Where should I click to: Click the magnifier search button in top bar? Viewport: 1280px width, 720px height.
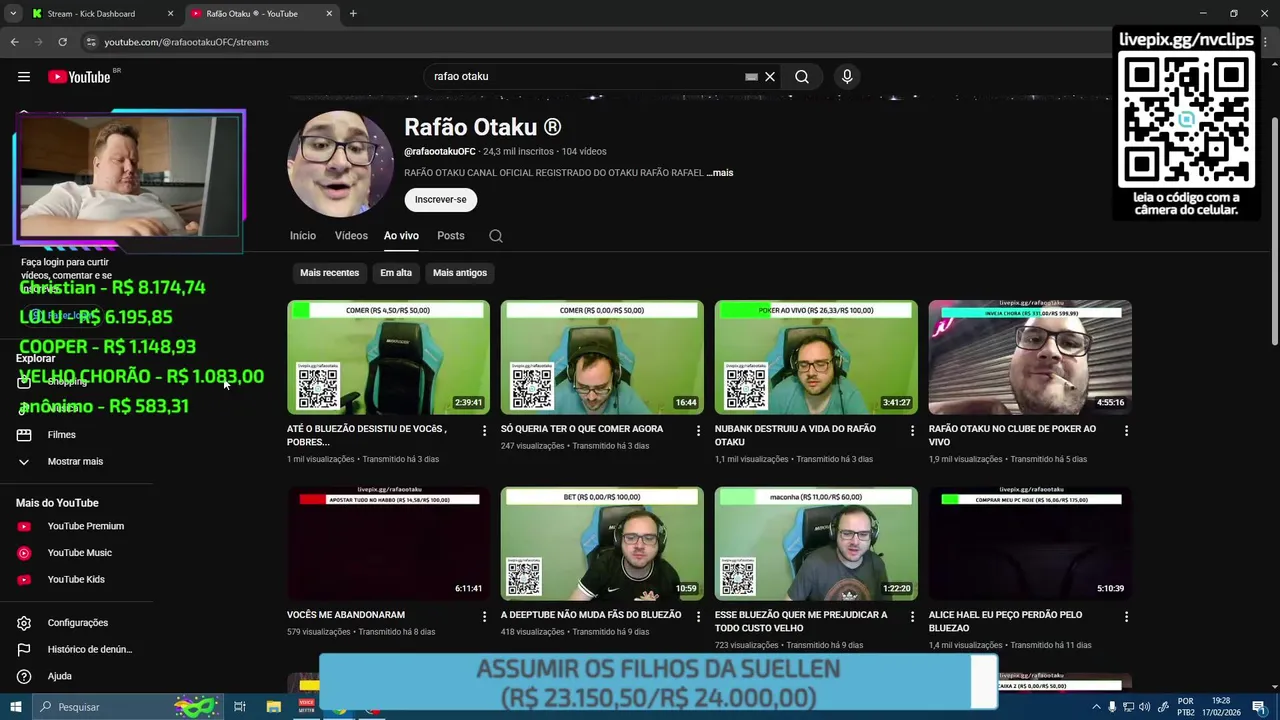[x=802, y=77]
